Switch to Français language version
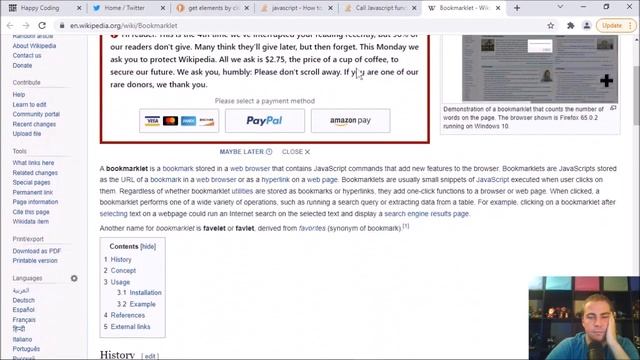The image size is (640, 360). click(x=24, y=320)
